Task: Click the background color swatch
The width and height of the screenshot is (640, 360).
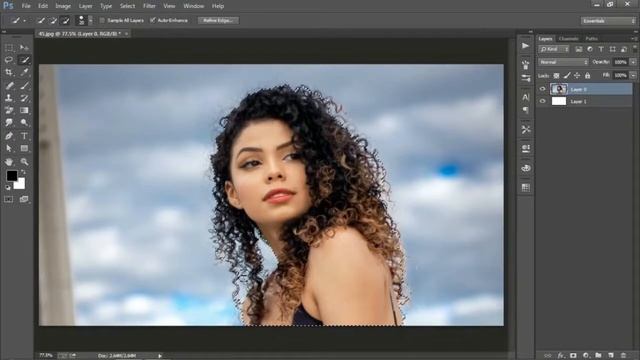Action: 20,185
